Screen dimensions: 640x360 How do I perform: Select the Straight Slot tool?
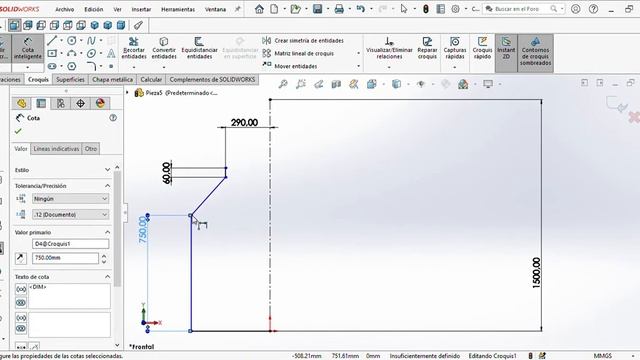click(52, 66)
